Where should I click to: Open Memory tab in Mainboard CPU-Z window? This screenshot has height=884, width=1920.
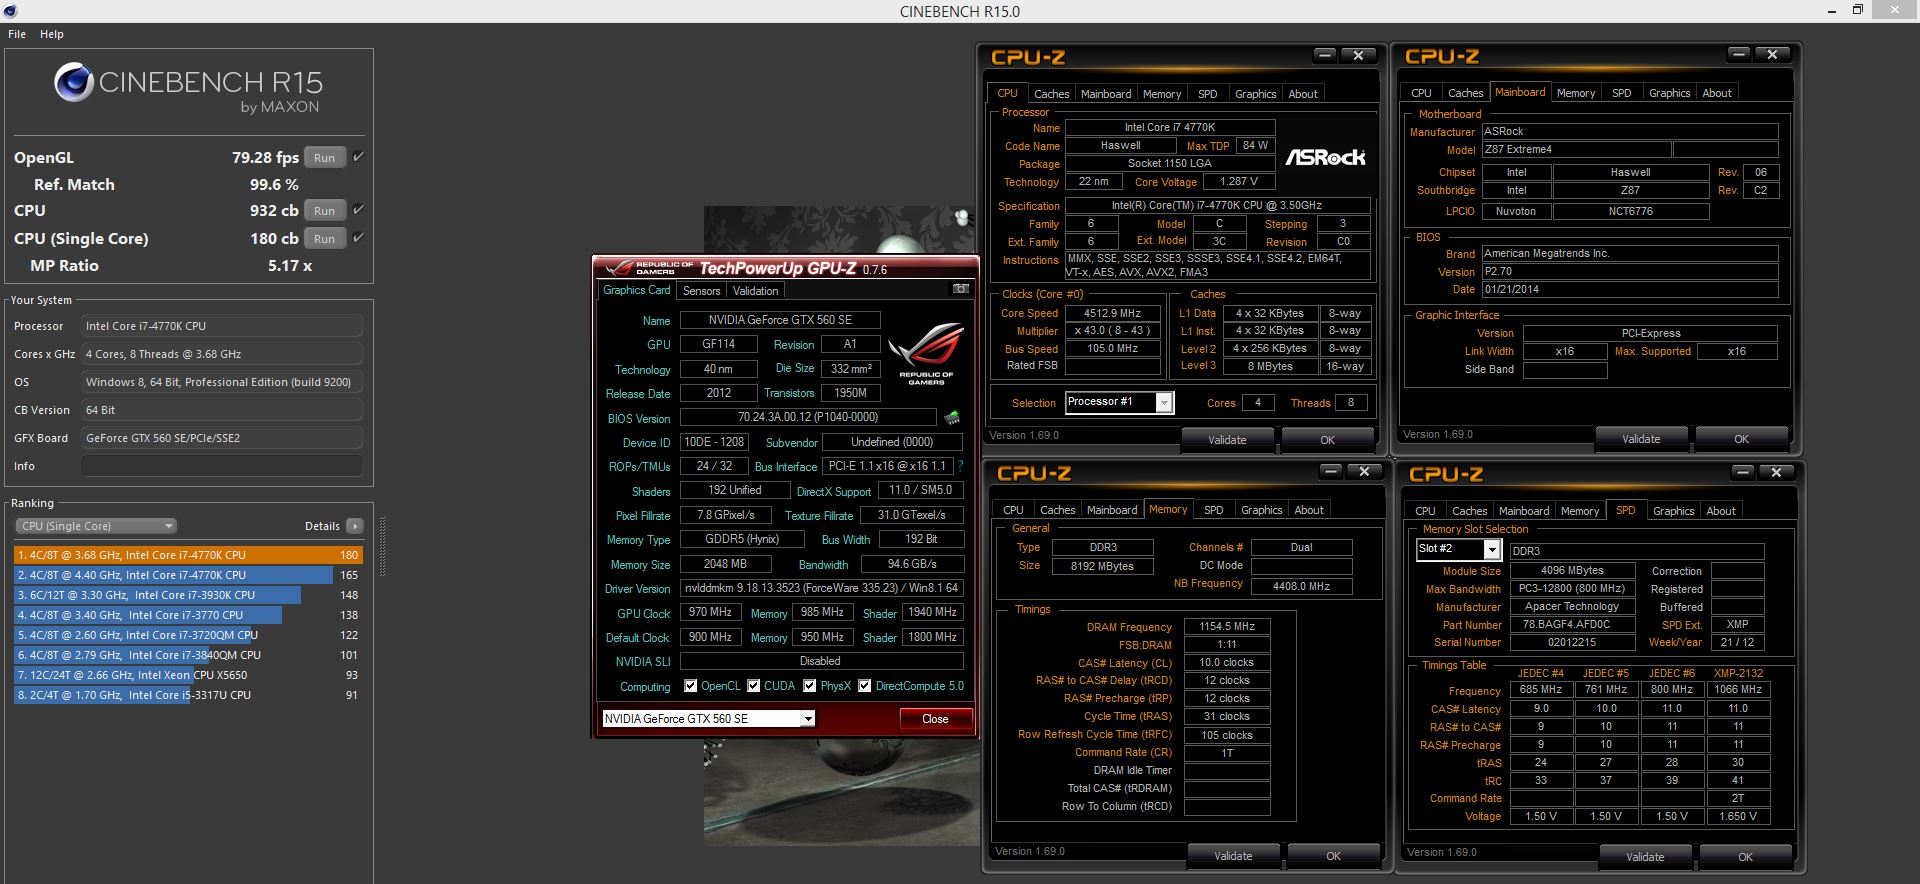click(x=1576, y=93)
